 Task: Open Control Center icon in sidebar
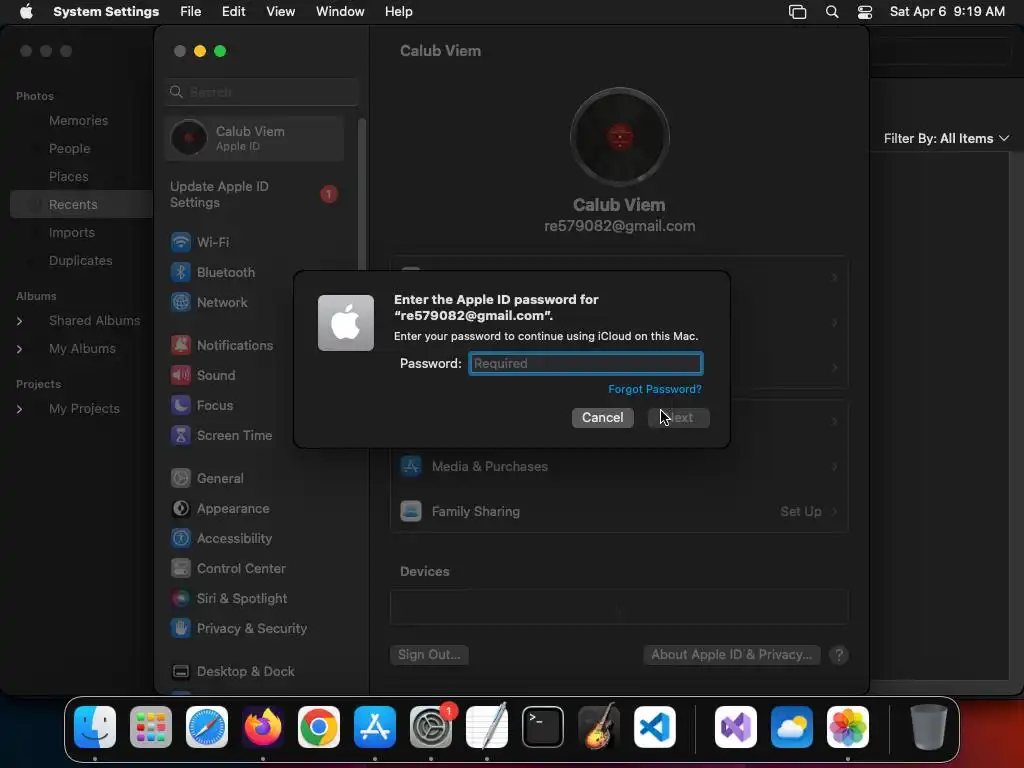point(181,568)
